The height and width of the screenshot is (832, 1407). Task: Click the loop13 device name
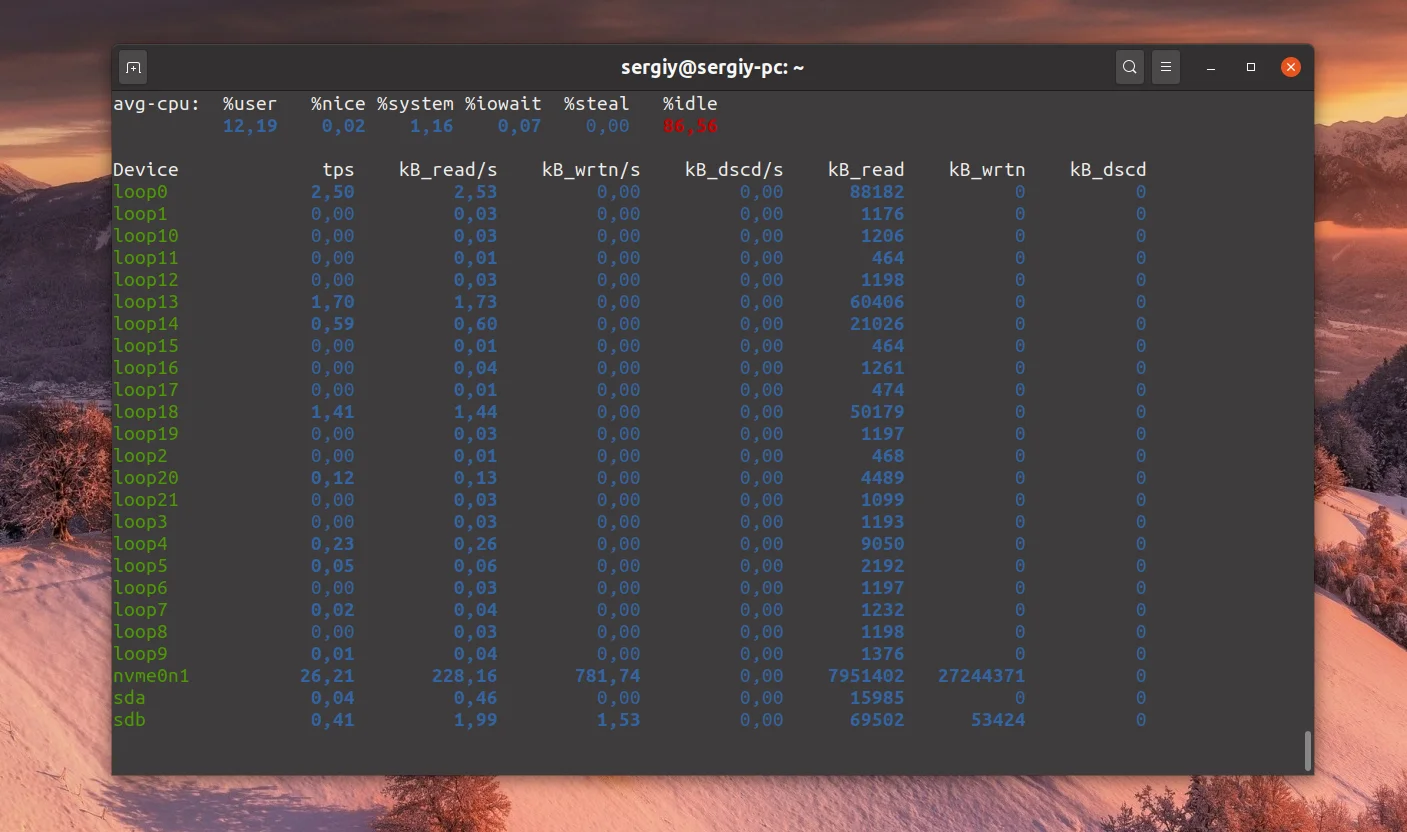(x=146, y=302)
